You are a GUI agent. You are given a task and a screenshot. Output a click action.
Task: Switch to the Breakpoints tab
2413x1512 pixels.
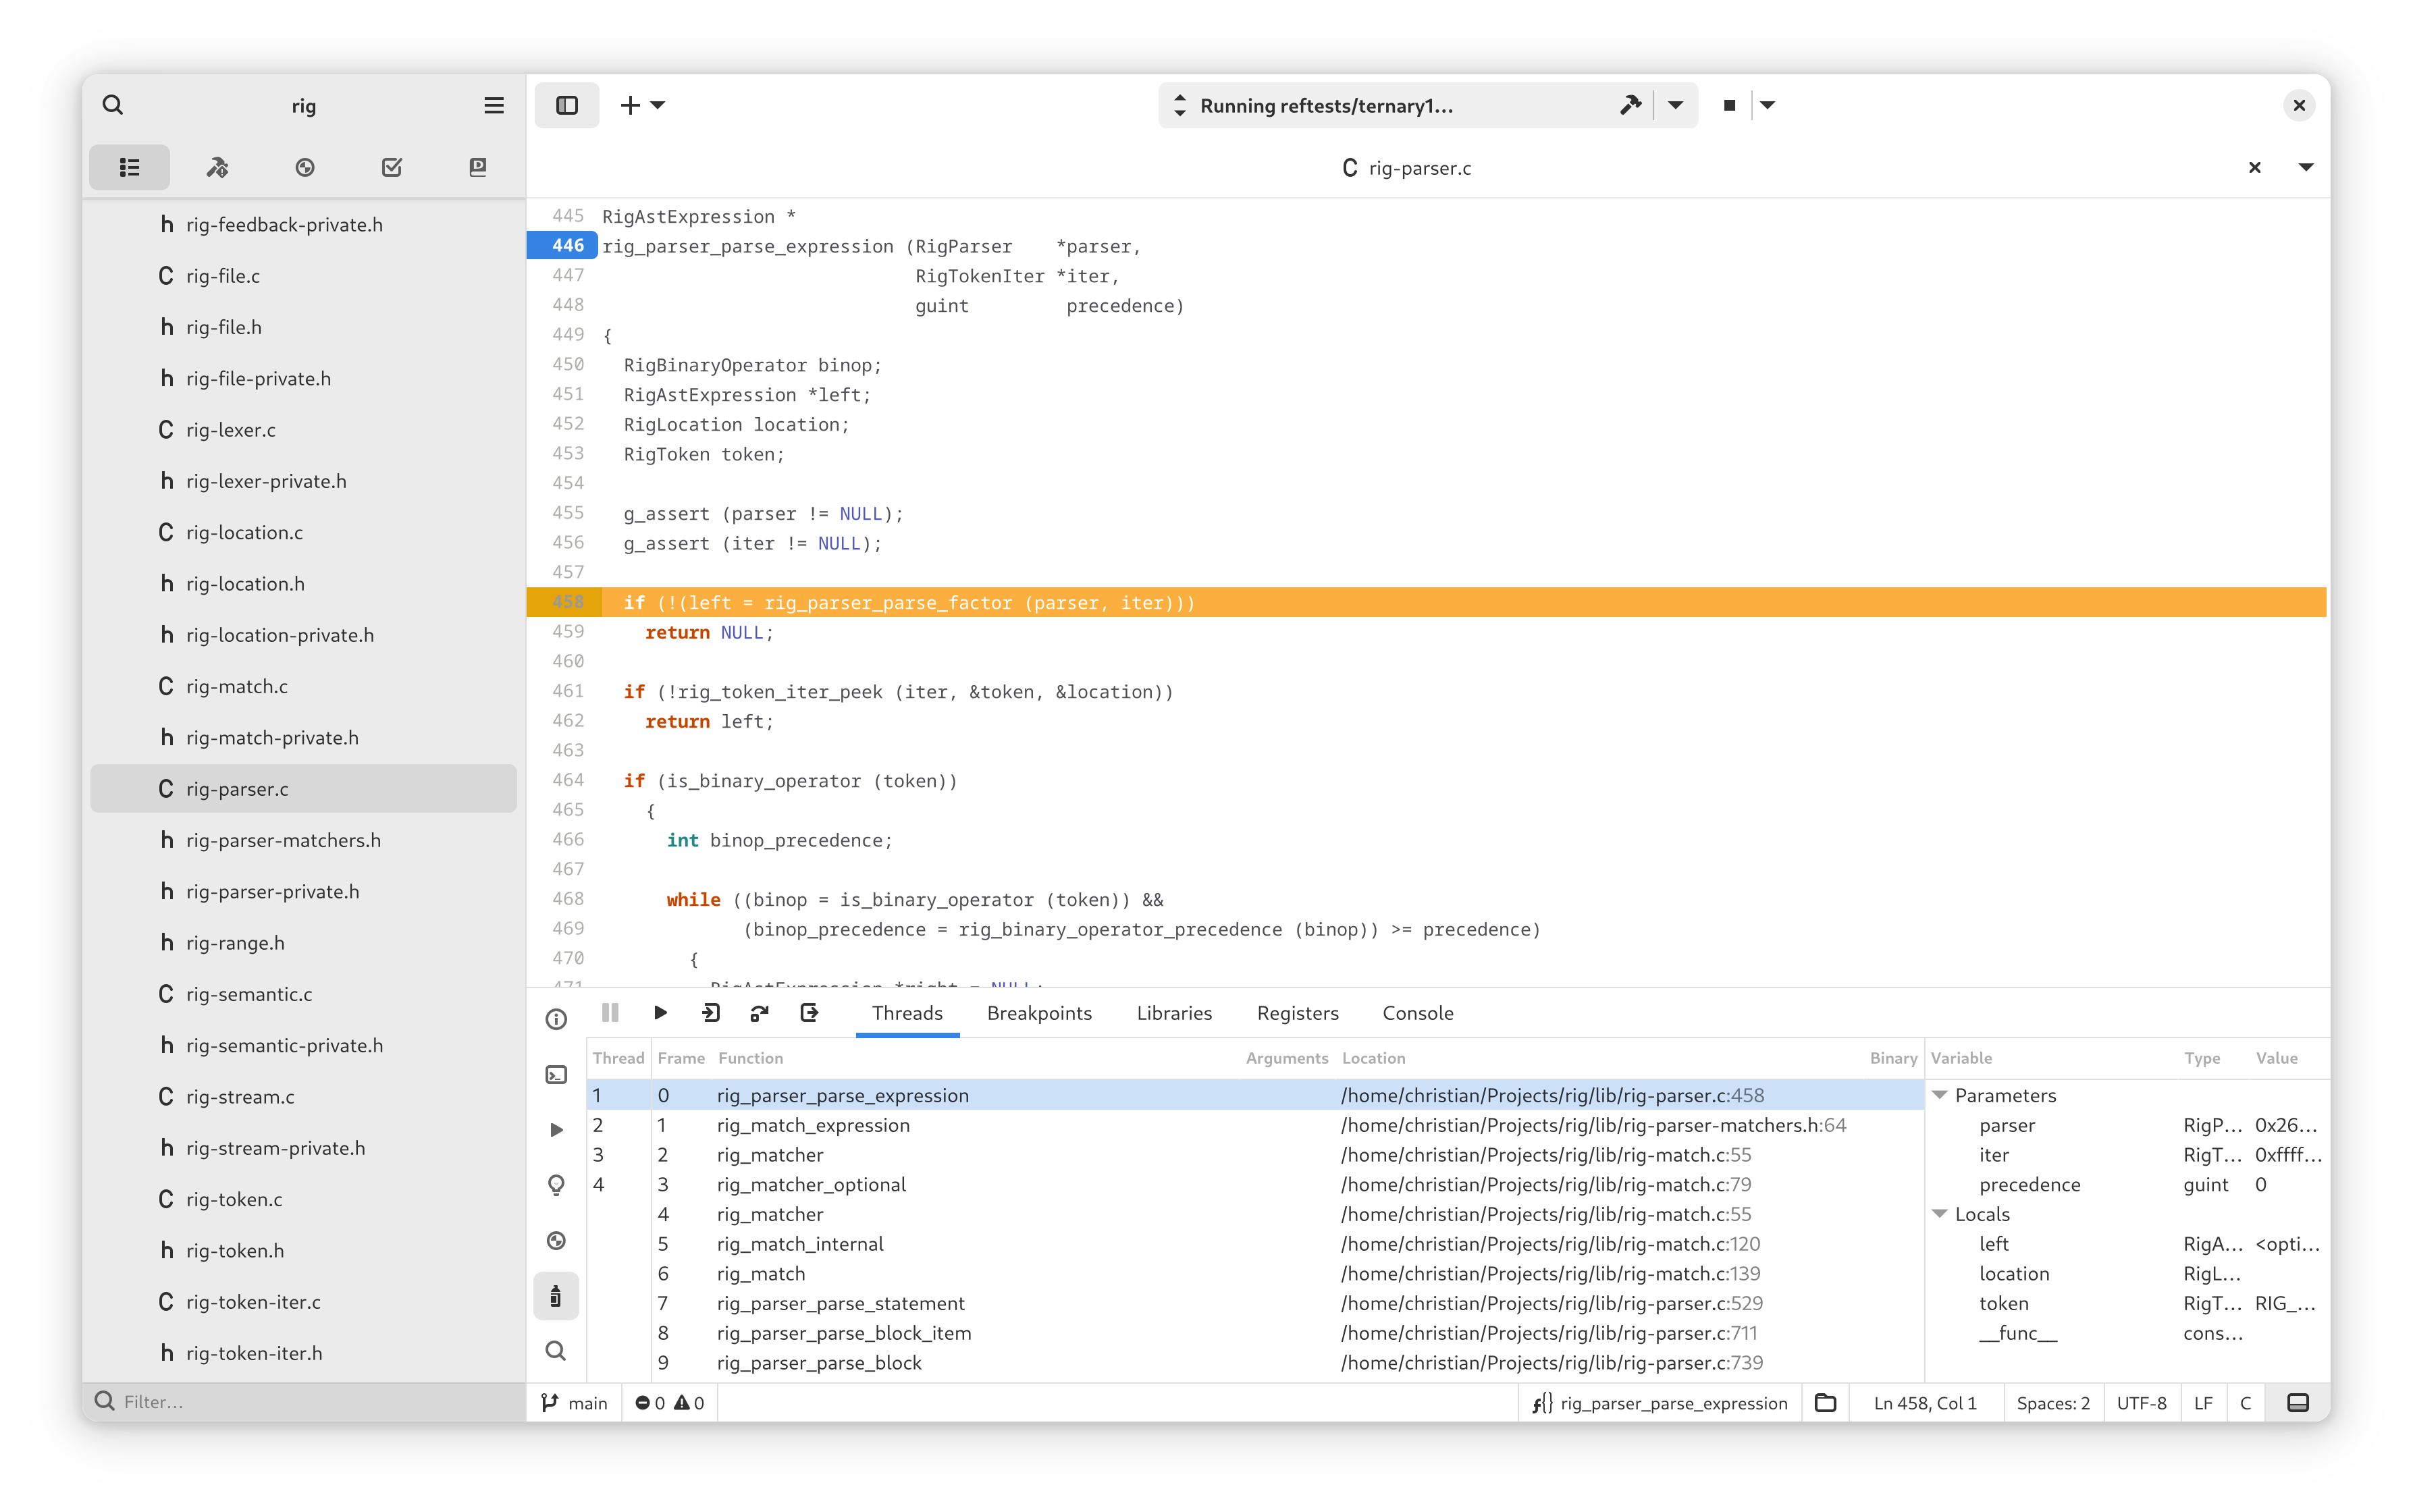(1039, 1013)
